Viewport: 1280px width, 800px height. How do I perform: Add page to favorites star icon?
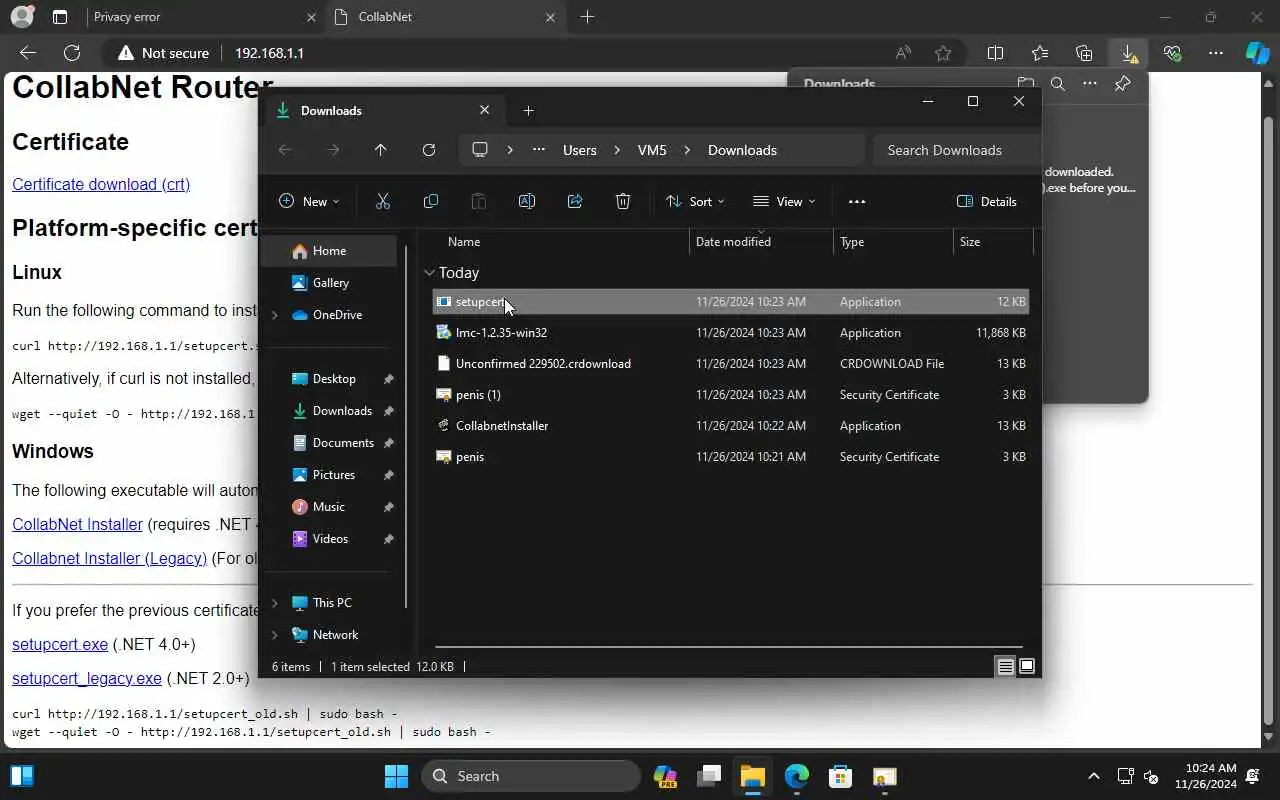tap(943, 53)
